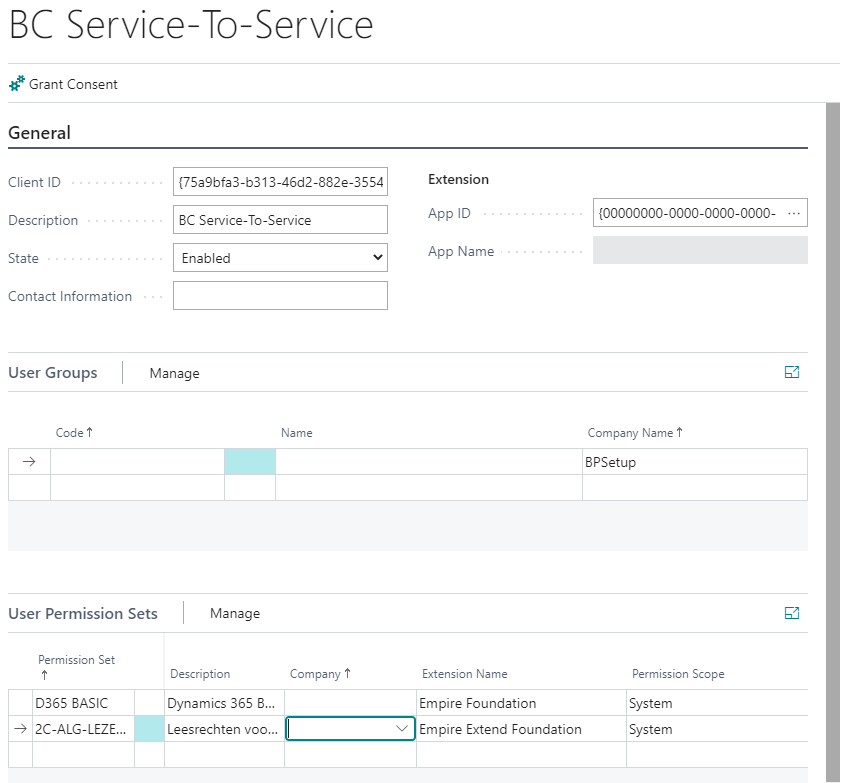867x783 pixels.
Task: Click System scope cell in the 2C-ALG-LEZE row
Action: point(717,729)
